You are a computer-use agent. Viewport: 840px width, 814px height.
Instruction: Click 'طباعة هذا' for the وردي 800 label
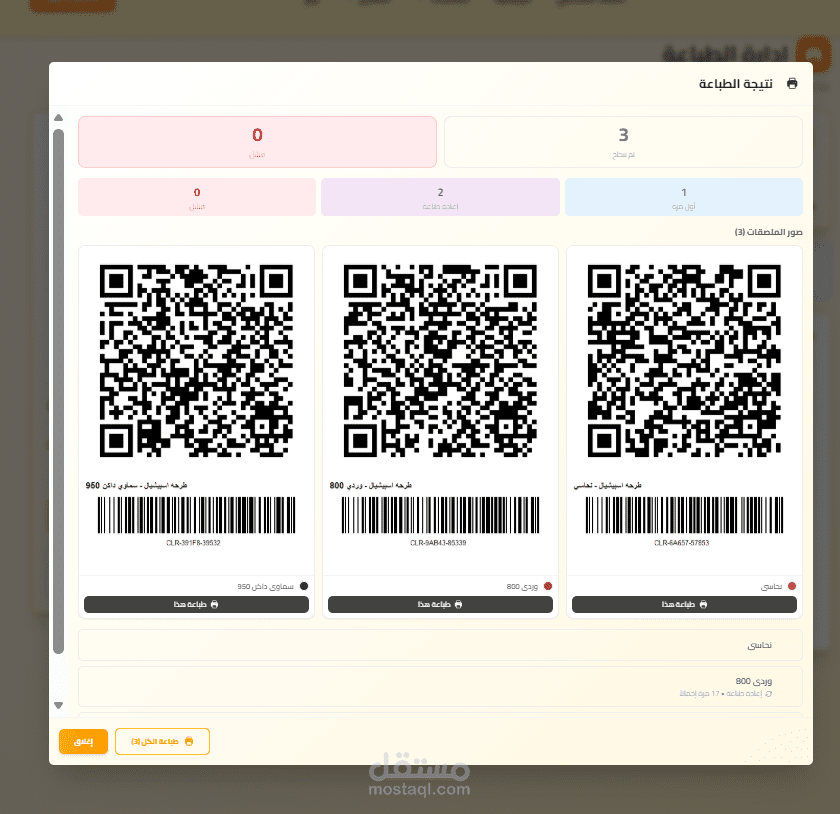click(x=440, y=604)
